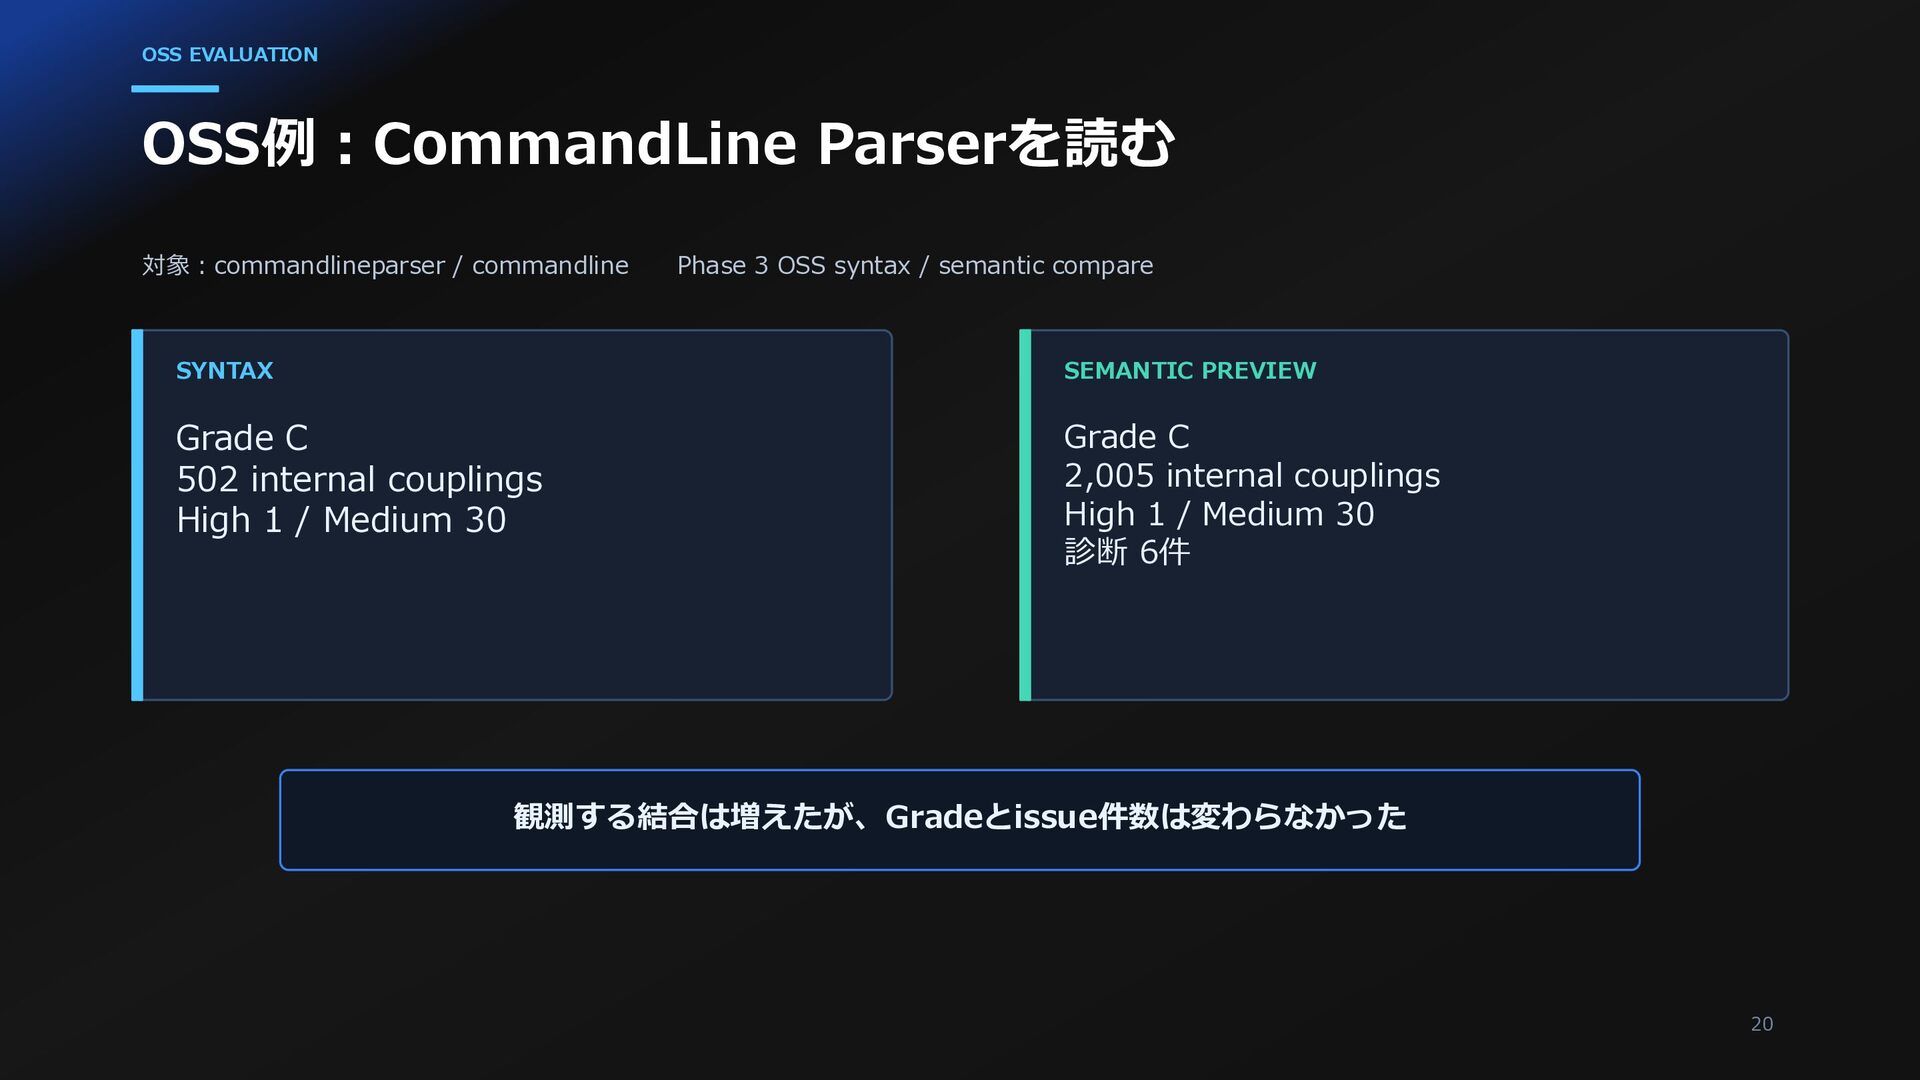Select Grade C in the SYNTAX card
Viewport: 1920px width, 1080px height.
(x=242, y=438)
